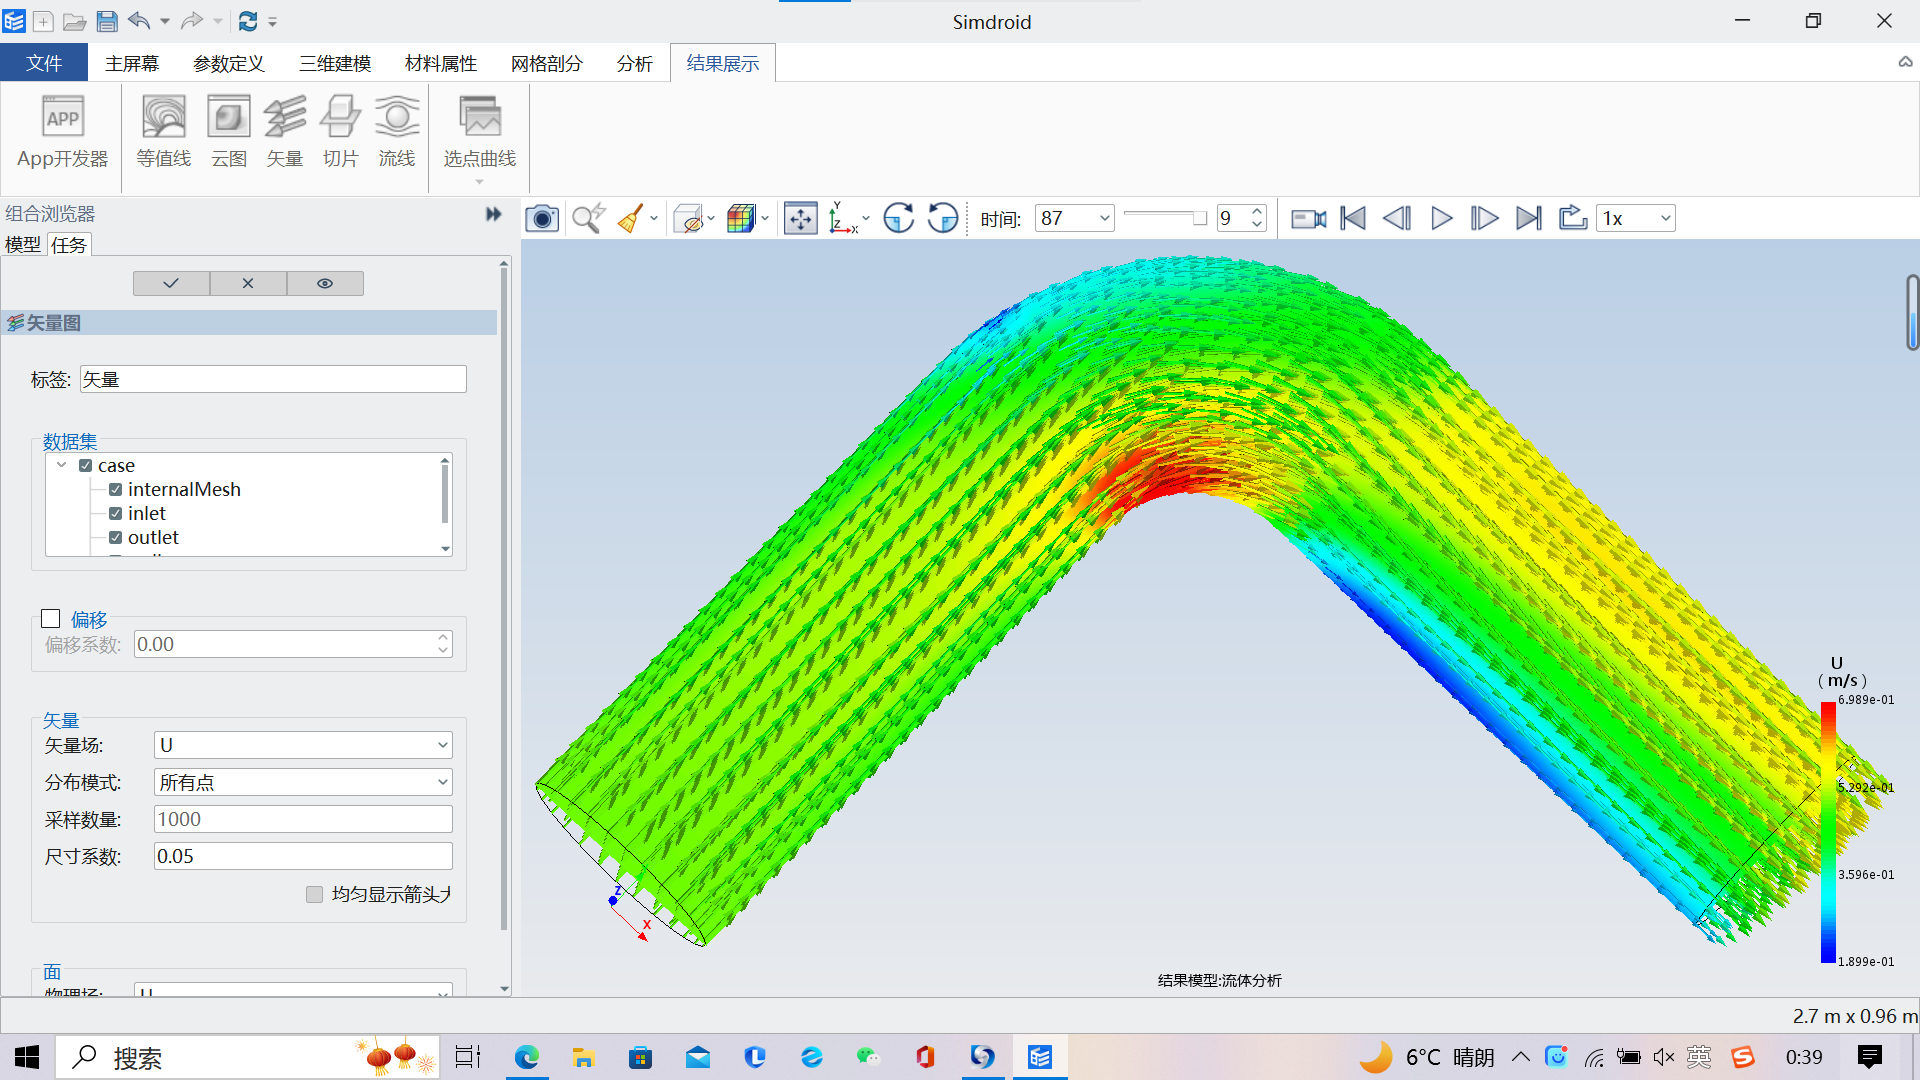
Task: Click the record animation camera icon
Action: click(x=1308, y=218)
